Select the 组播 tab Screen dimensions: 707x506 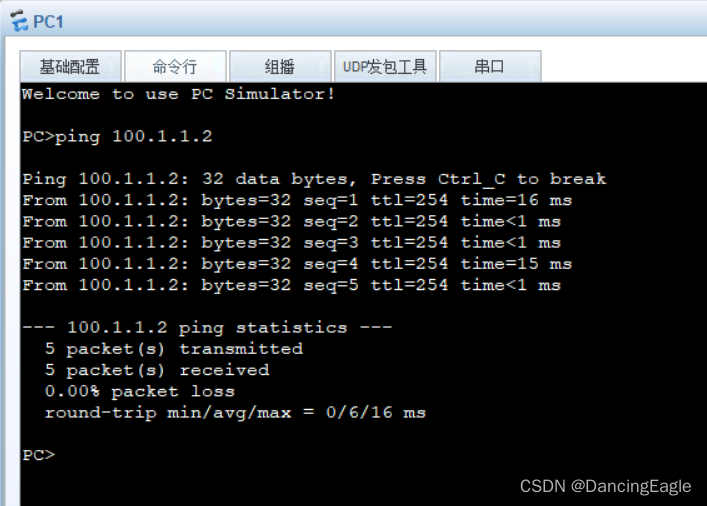[280, 67]
